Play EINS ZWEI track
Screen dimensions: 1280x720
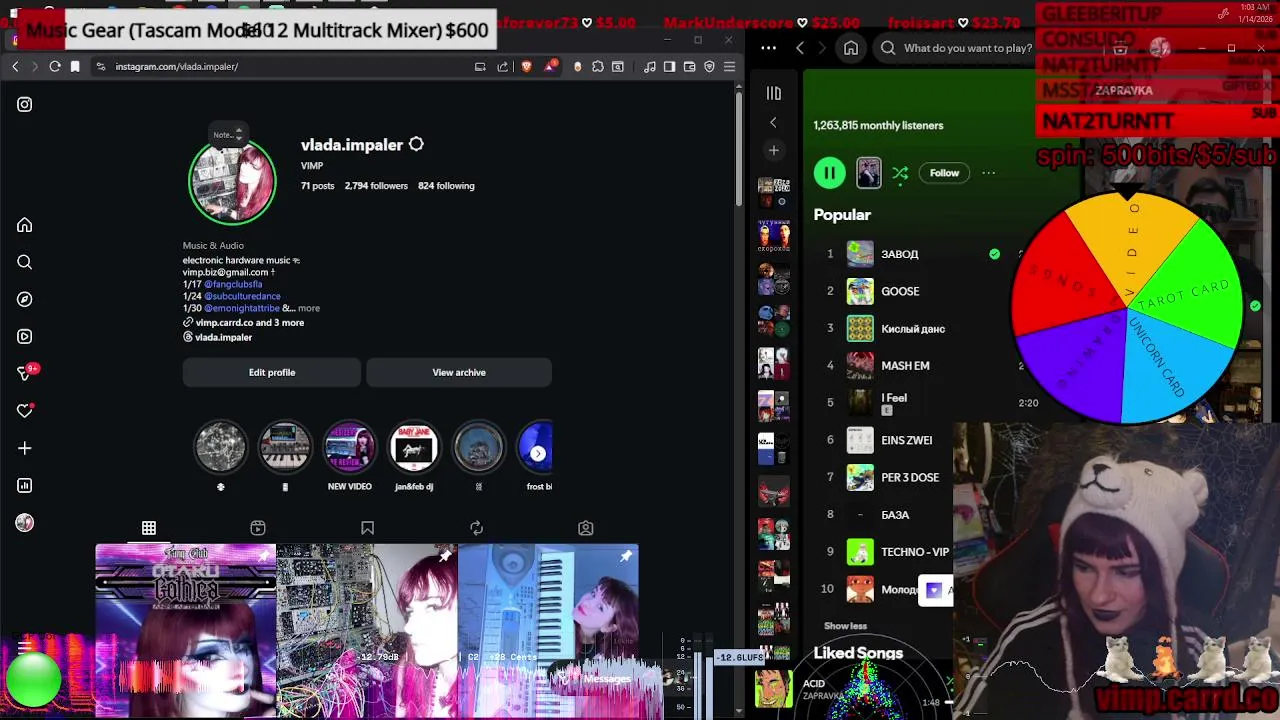[x=906, y=440]
